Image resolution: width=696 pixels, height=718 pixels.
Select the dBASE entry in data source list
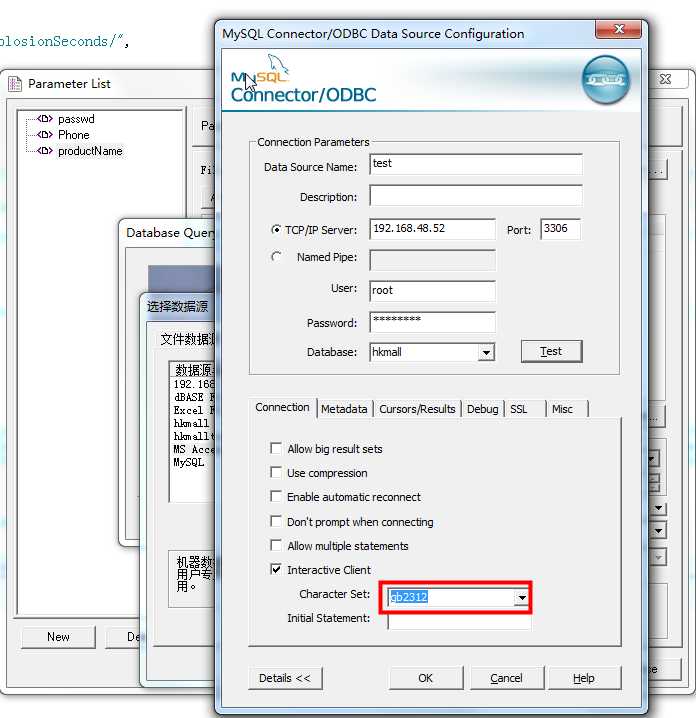click(x=194, y=397)
